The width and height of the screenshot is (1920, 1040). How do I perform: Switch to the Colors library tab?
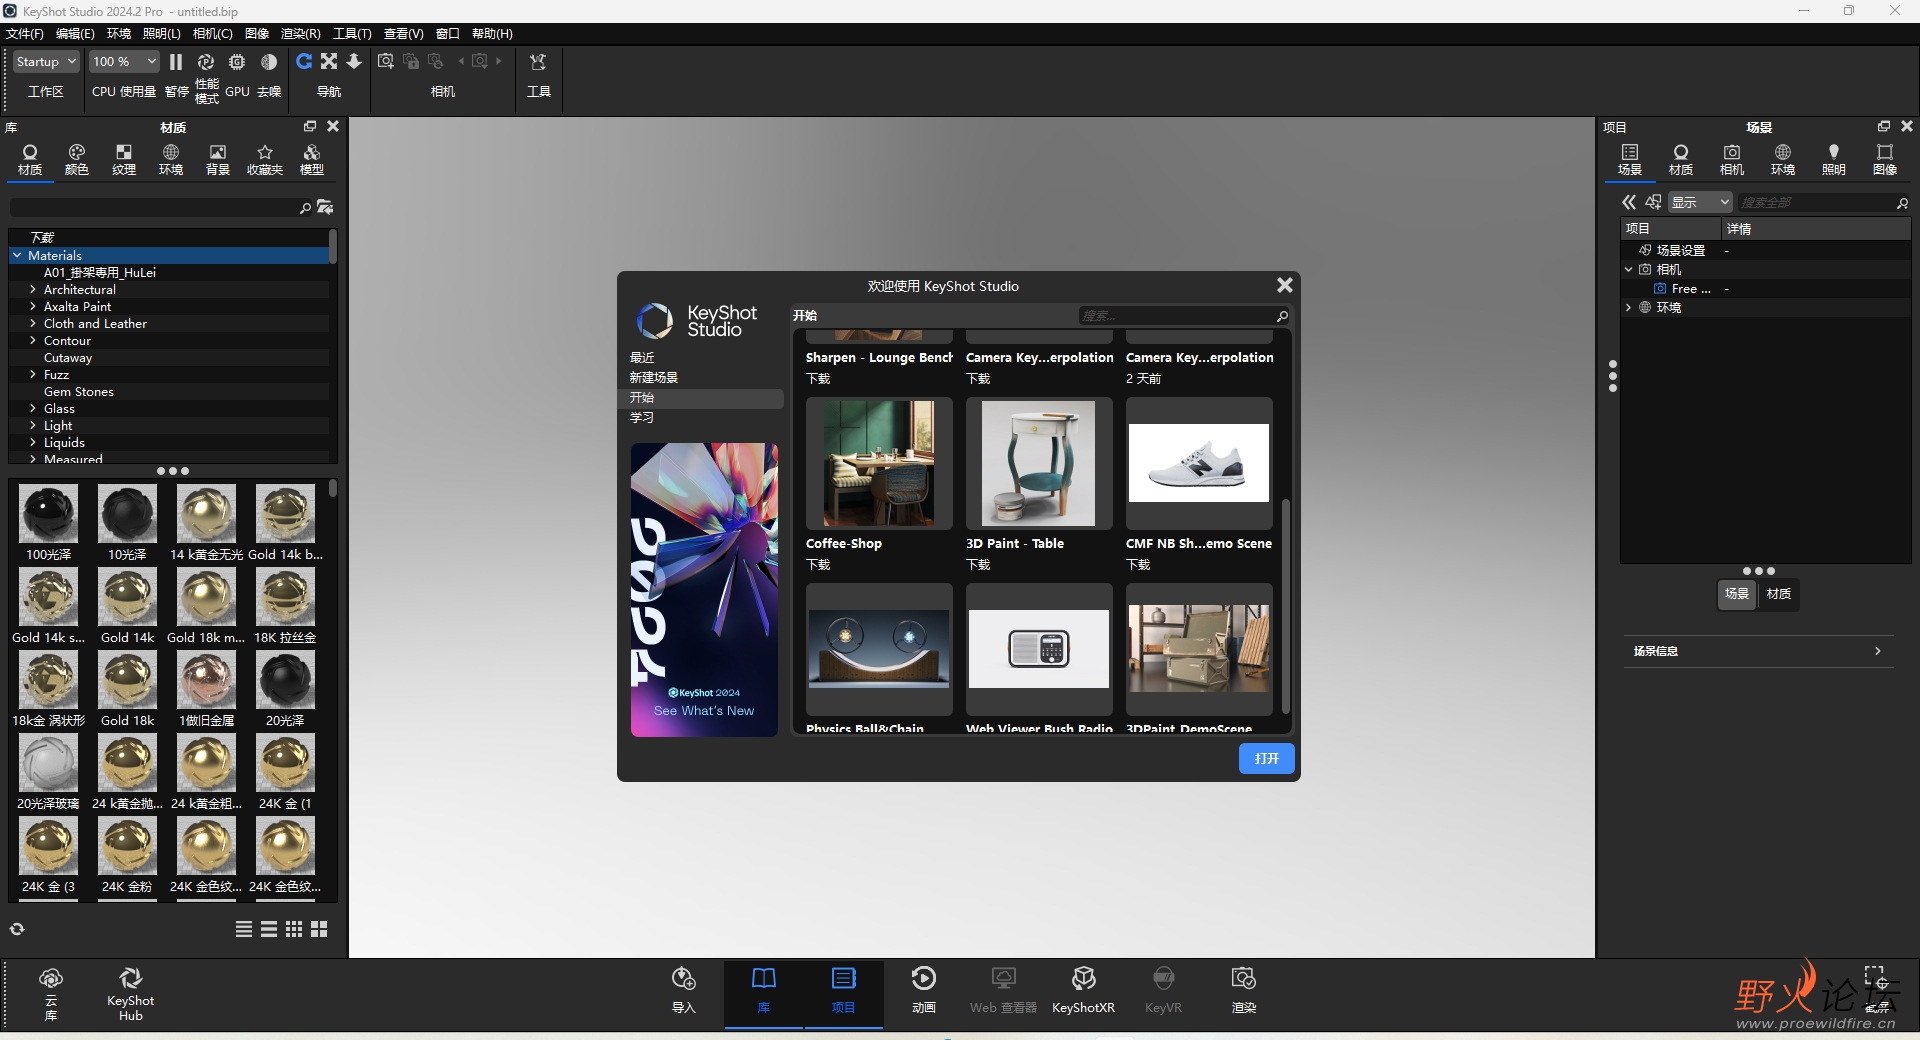tap(77, 160)
